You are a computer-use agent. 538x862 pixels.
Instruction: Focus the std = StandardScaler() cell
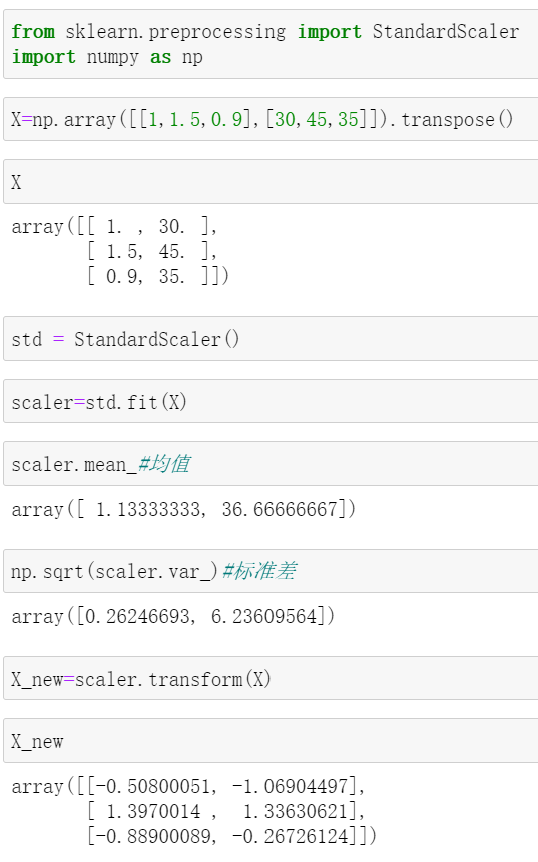pyautogui.click(x=270, y=339)
